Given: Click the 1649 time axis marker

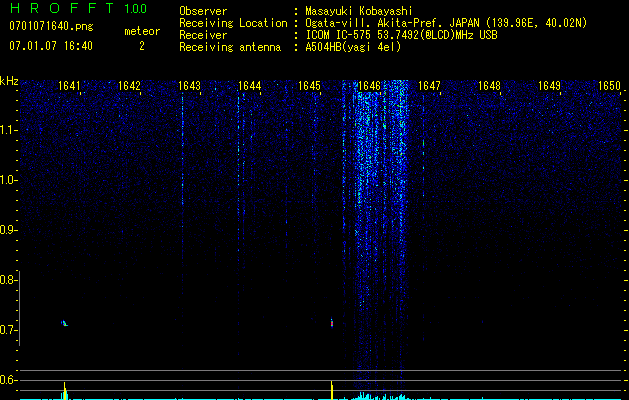Looking at the screenshot, I should click(x=549, y=86).
